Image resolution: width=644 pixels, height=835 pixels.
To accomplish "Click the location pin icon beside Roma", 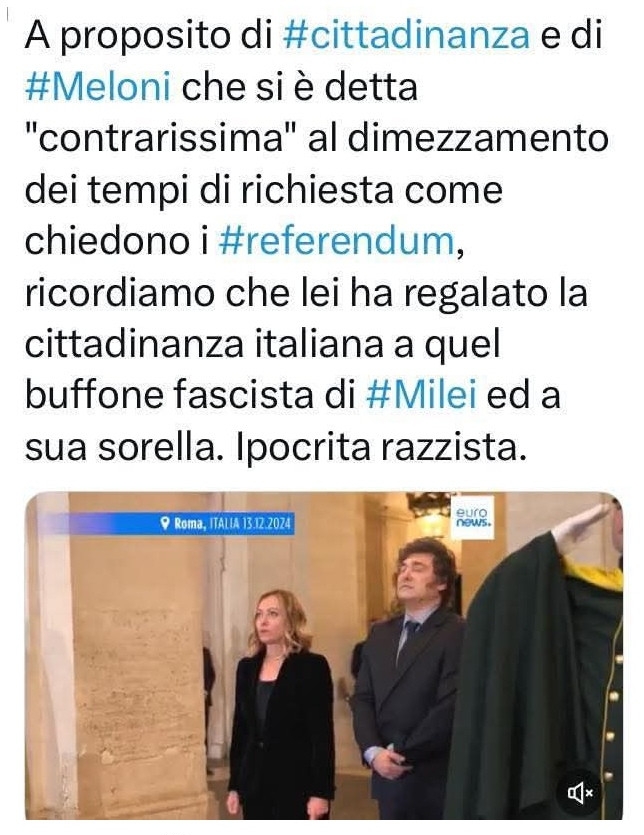I will [165, 523].
